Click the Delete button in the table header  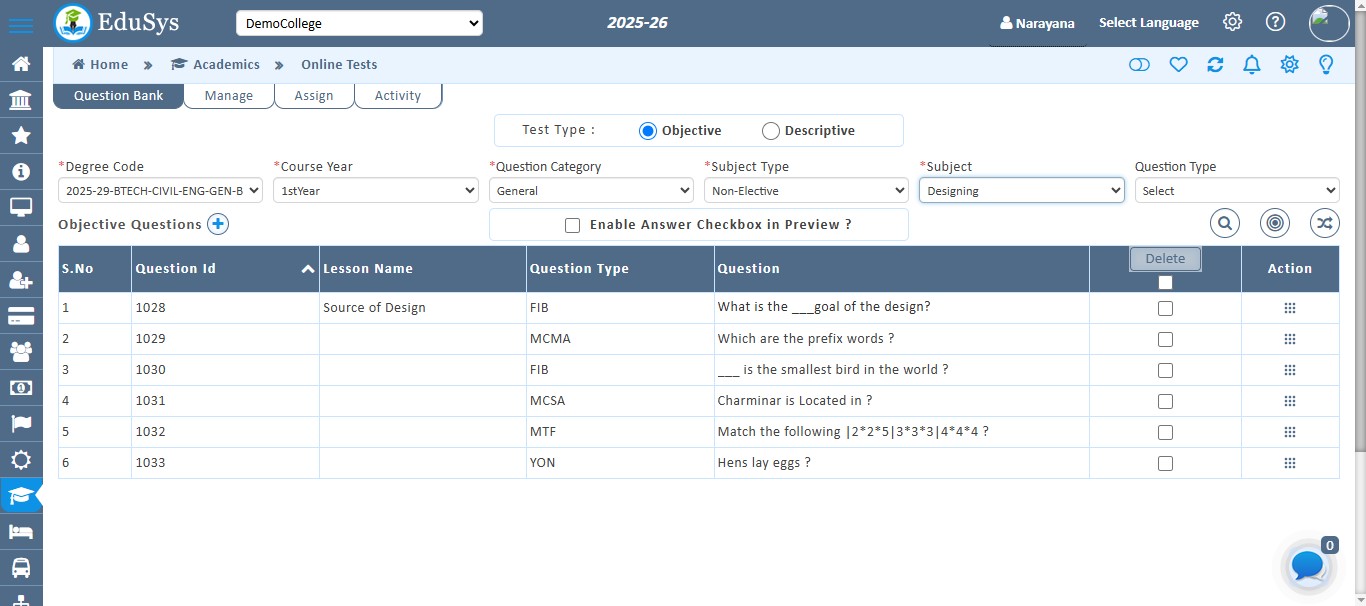(x=1165, y=258)
